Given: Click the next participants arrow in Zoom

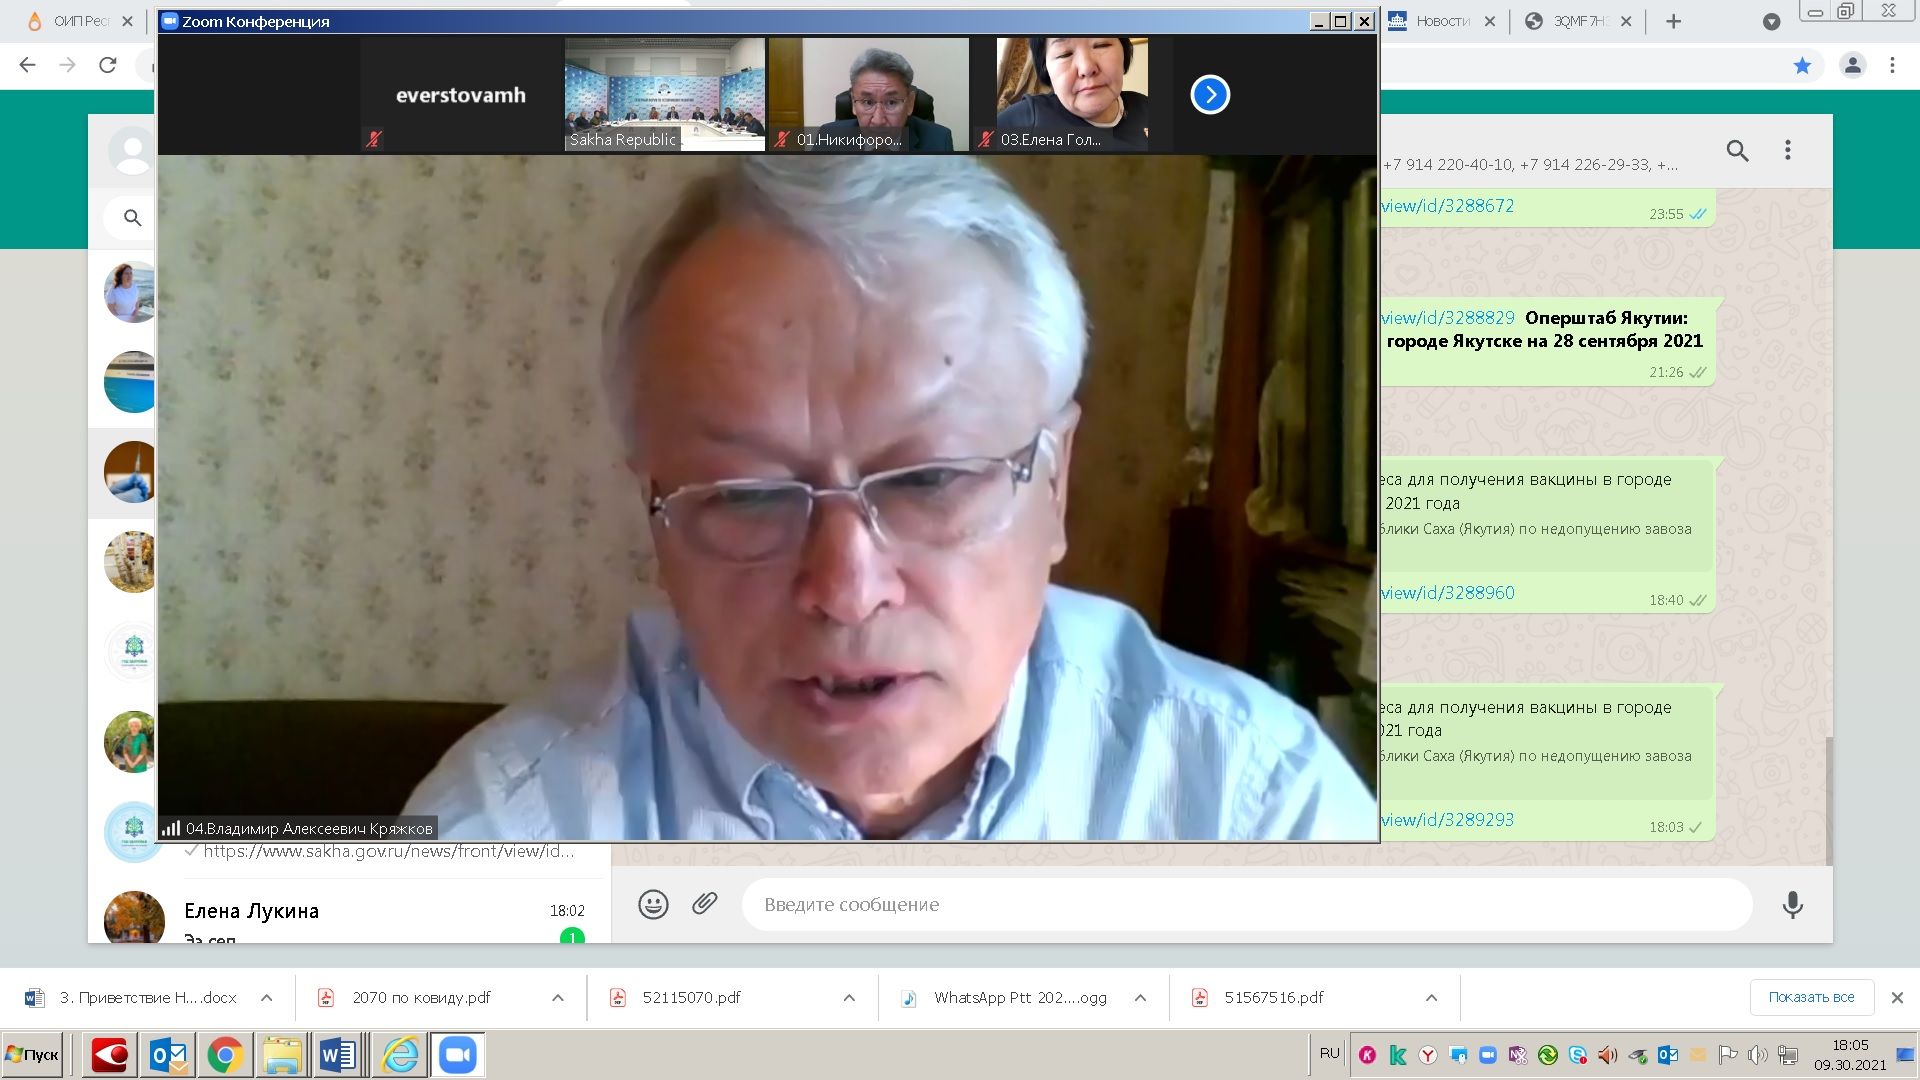Looking at the screenshot, I should click(x=1210, y=95).
